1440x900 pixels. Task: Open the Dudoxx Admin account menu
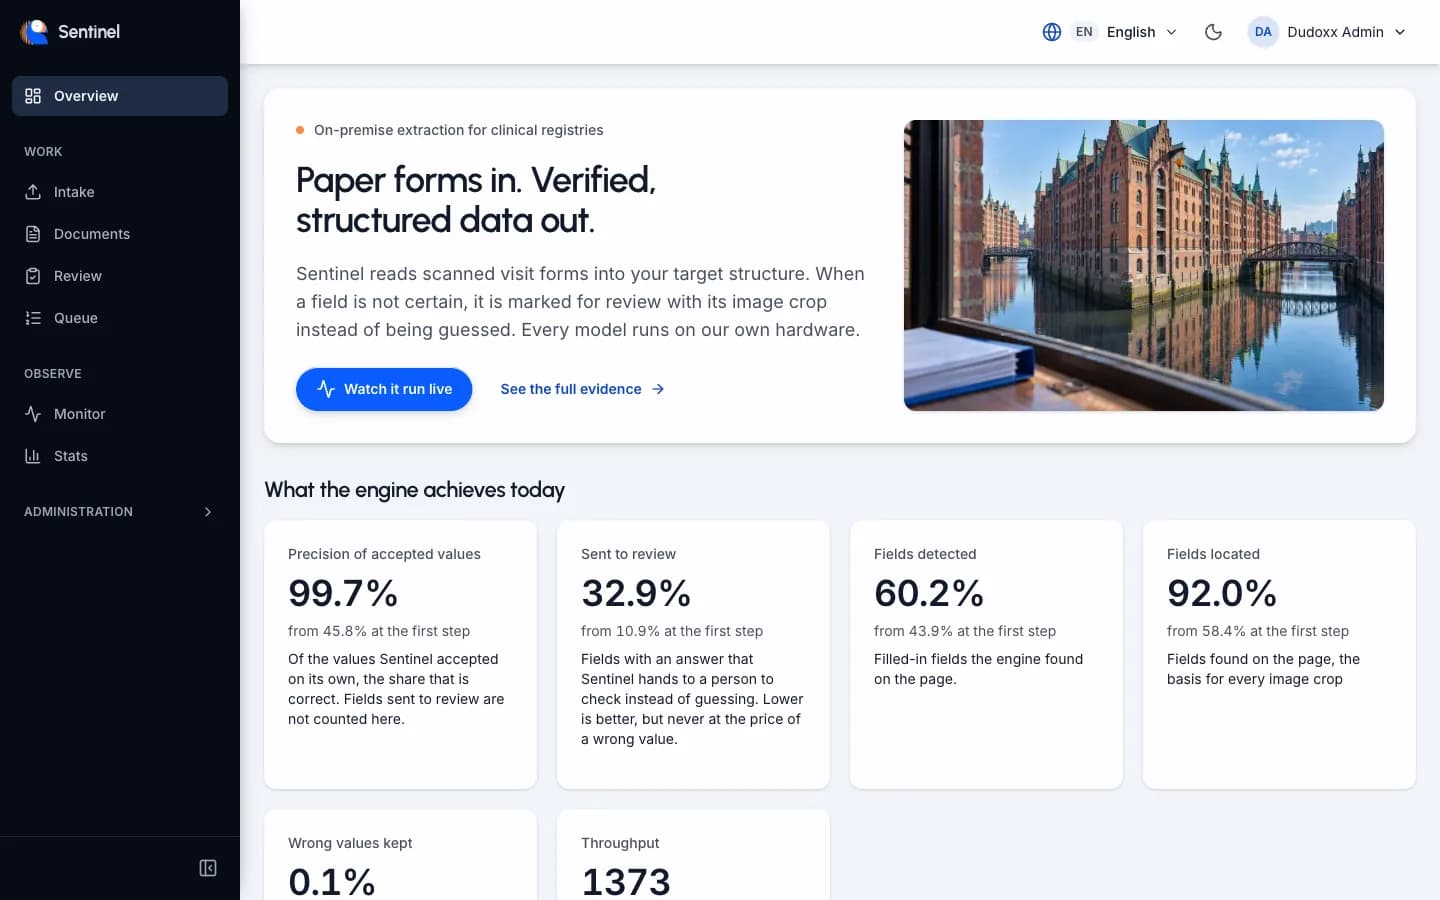pos(1328,32)
